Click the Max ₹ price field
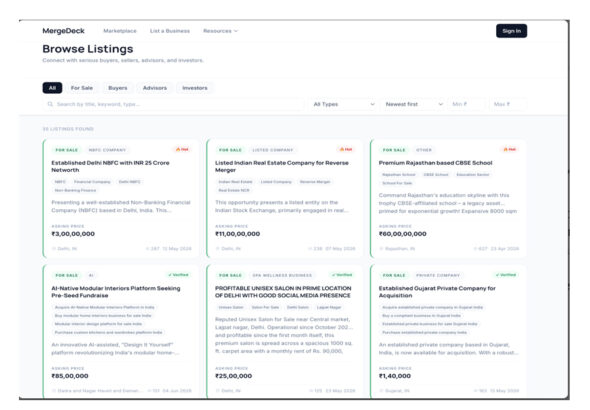This screenshot has height=410, width=590. [508, 104]
